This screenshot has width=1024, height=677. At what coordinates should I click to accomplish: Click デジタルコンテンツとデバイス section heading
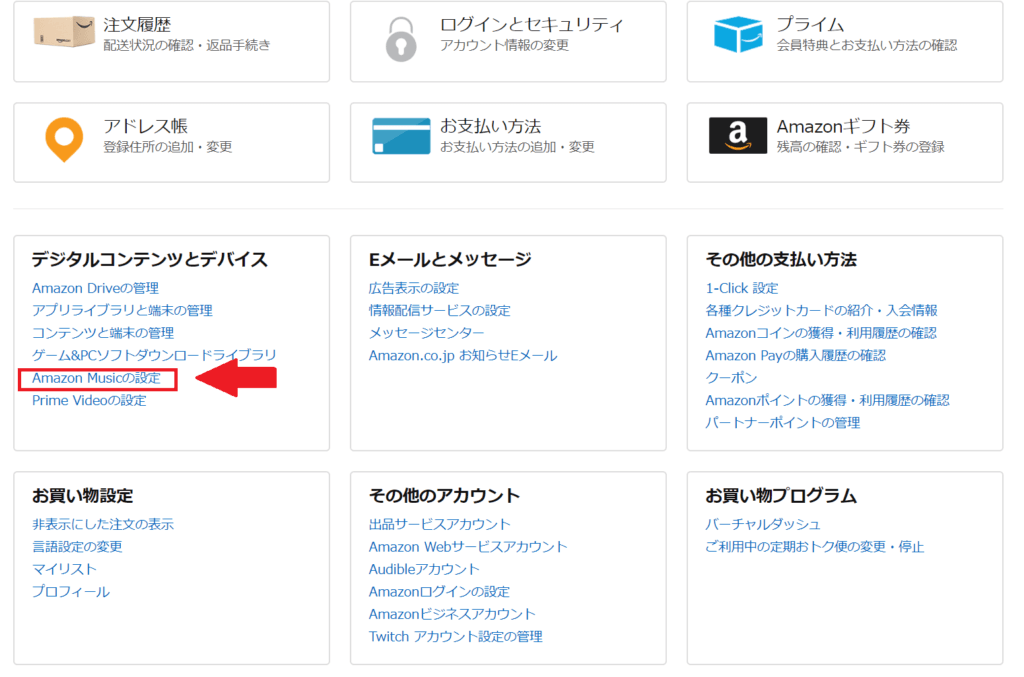point(150,259)
